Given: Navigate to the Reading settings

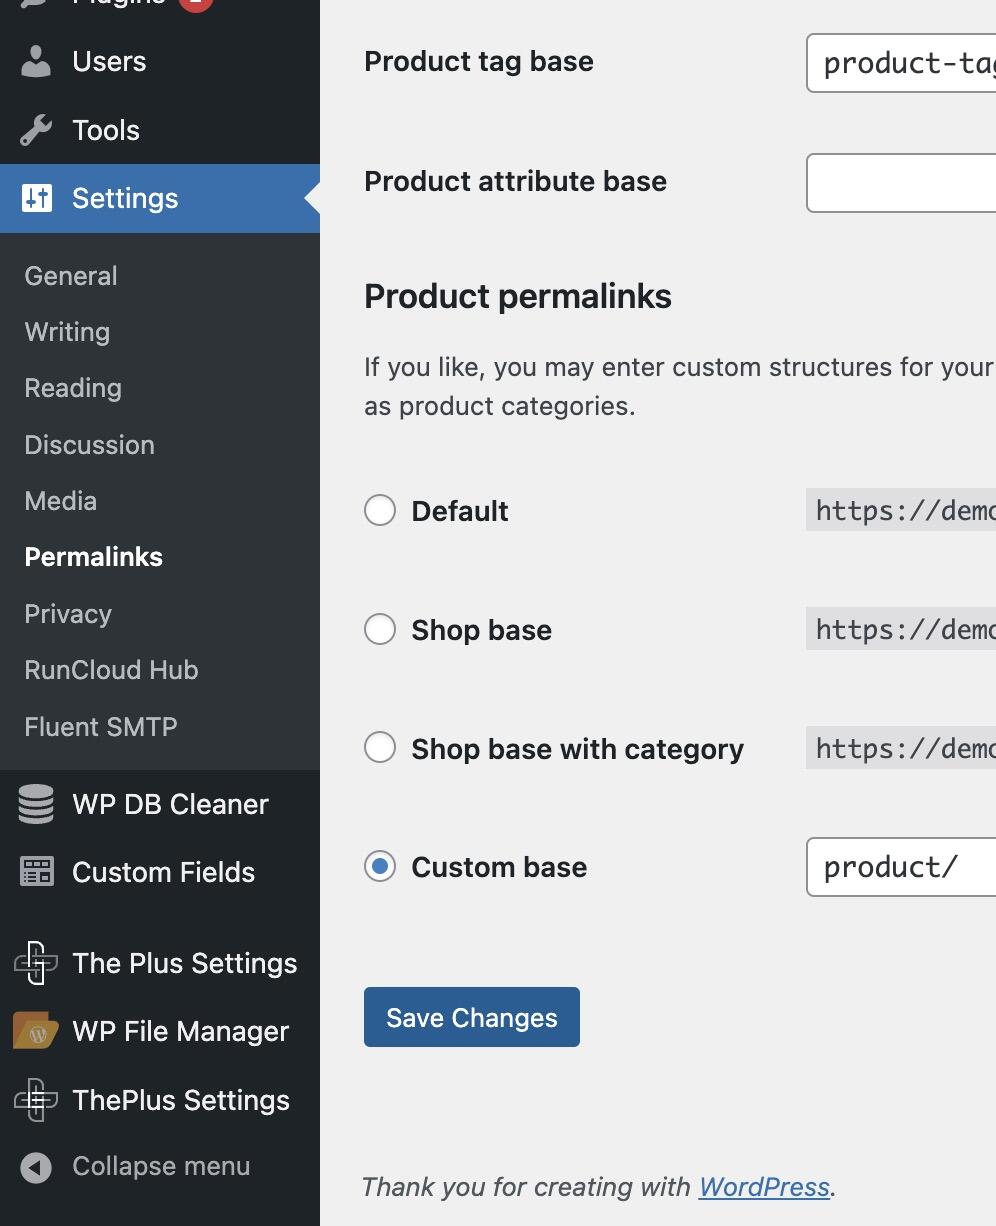Looking at the screenshot, I should tap(72, 388).
